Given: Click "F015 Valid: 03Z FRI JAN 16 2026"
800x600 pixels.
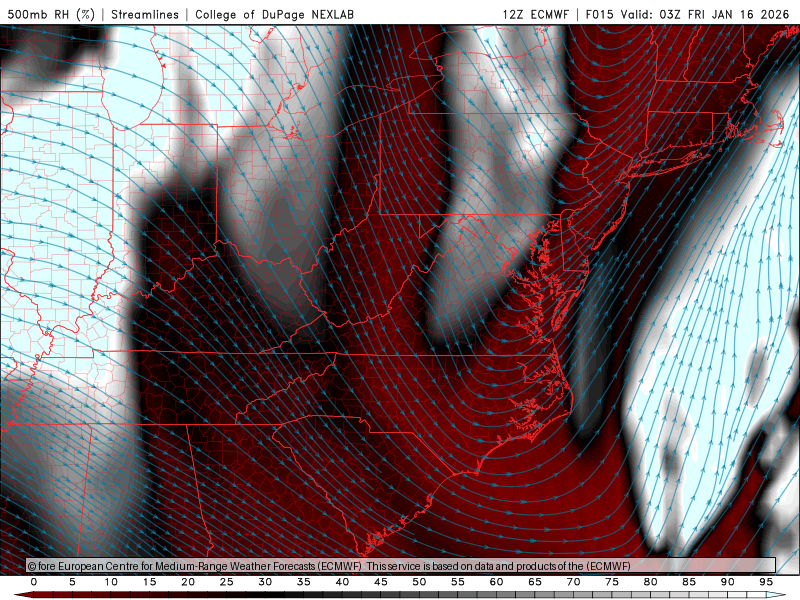Looking at the screenshot, I should 688,14.
